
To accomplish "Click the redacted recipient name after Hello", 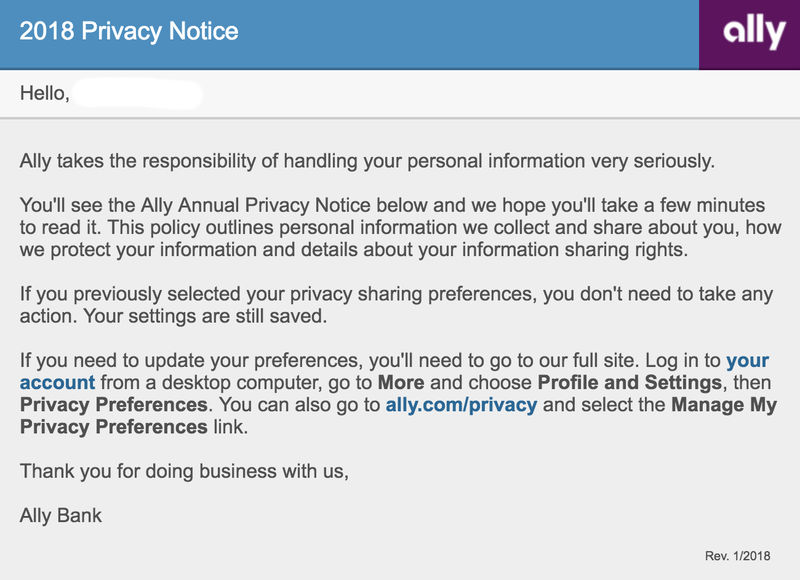I will click(139, 95).
